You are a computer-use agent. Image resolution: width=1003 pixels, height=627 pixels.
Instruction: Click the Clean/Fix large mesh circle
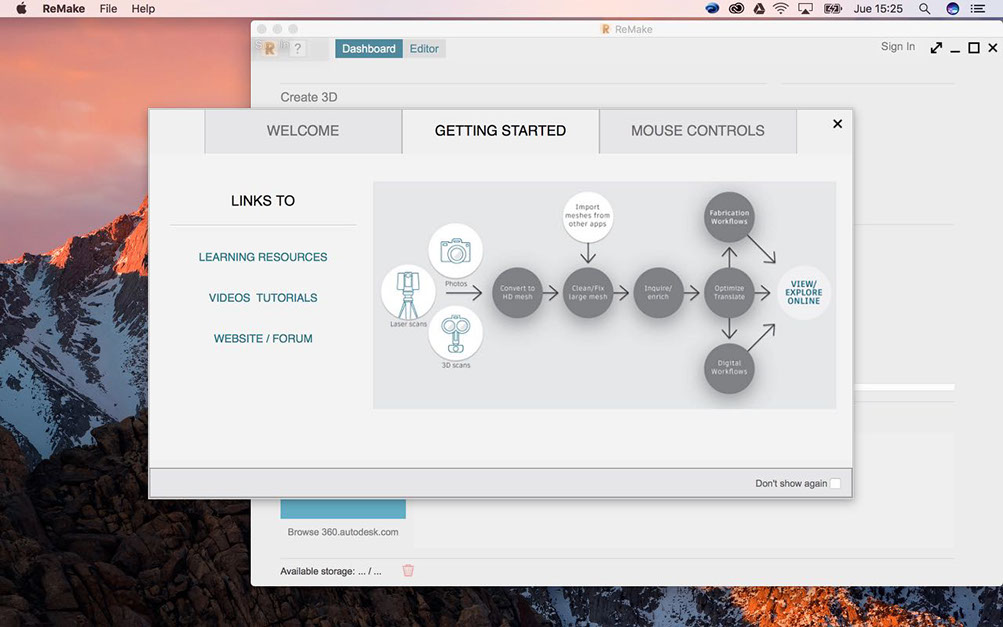588,292
